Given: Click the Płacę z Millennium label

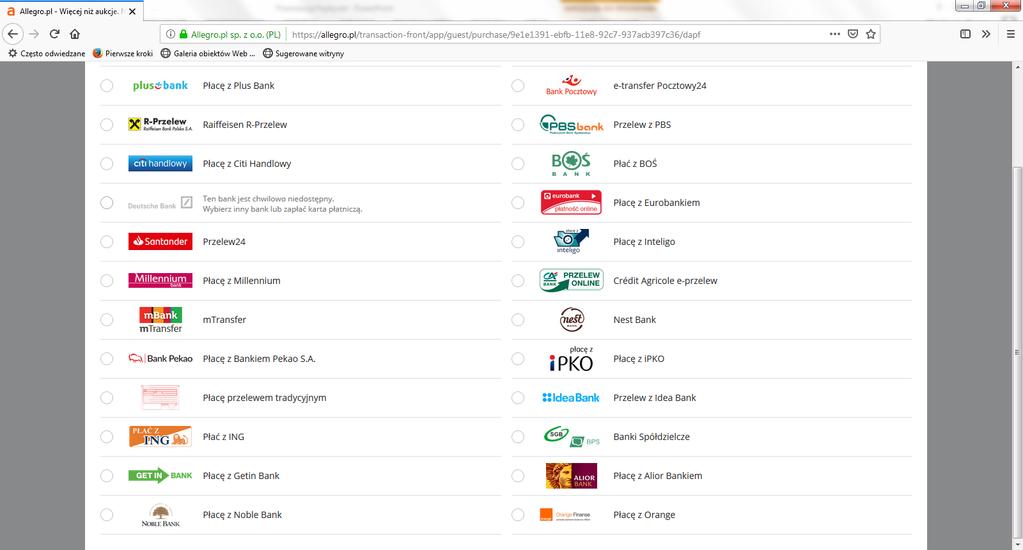Looking at the screenshot, I should (241, 281).
